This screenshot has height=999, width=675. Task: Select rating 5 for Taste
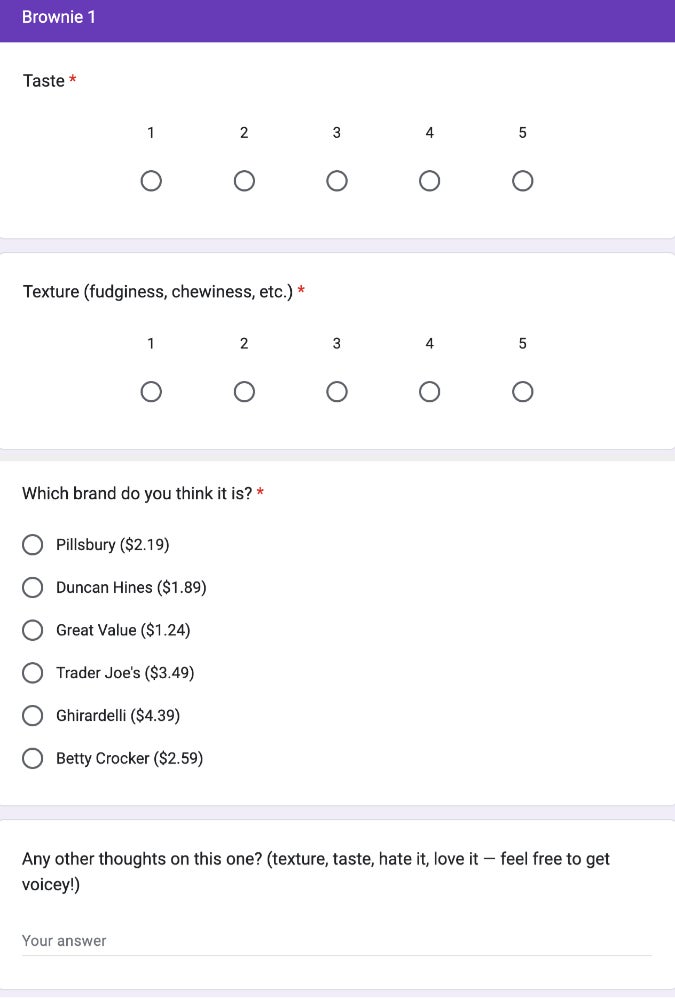tap(522, 181)
